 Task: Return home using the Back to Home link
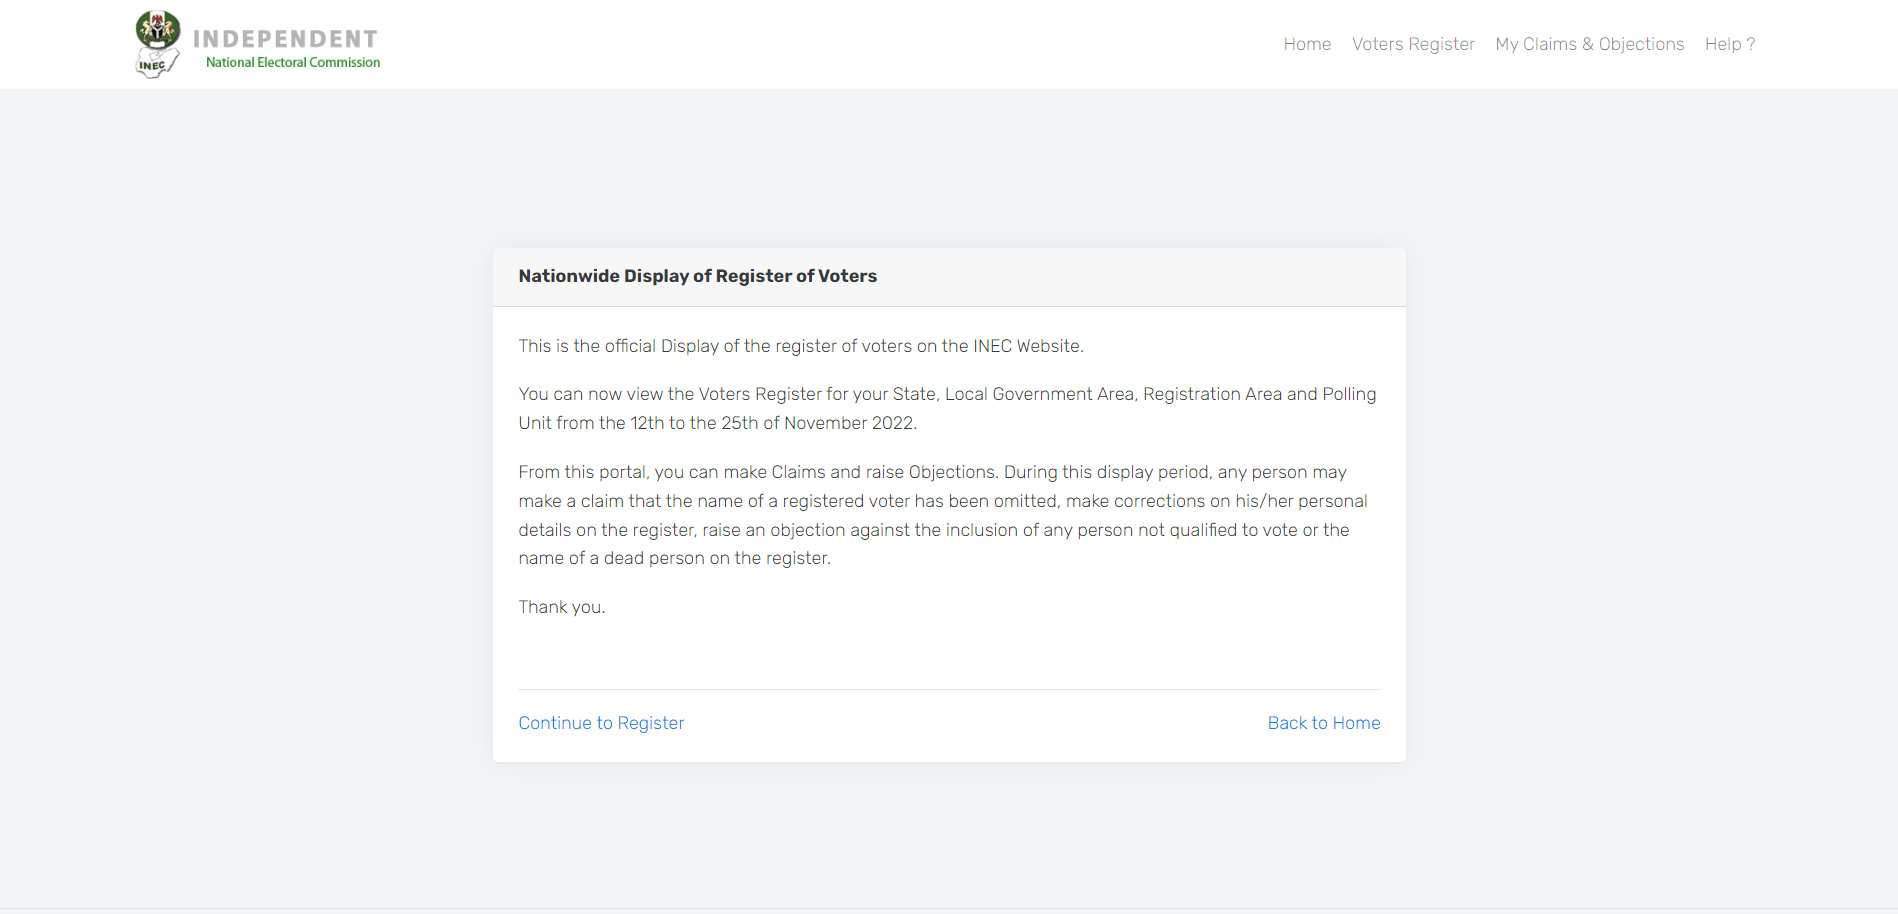click(1323, 722)
